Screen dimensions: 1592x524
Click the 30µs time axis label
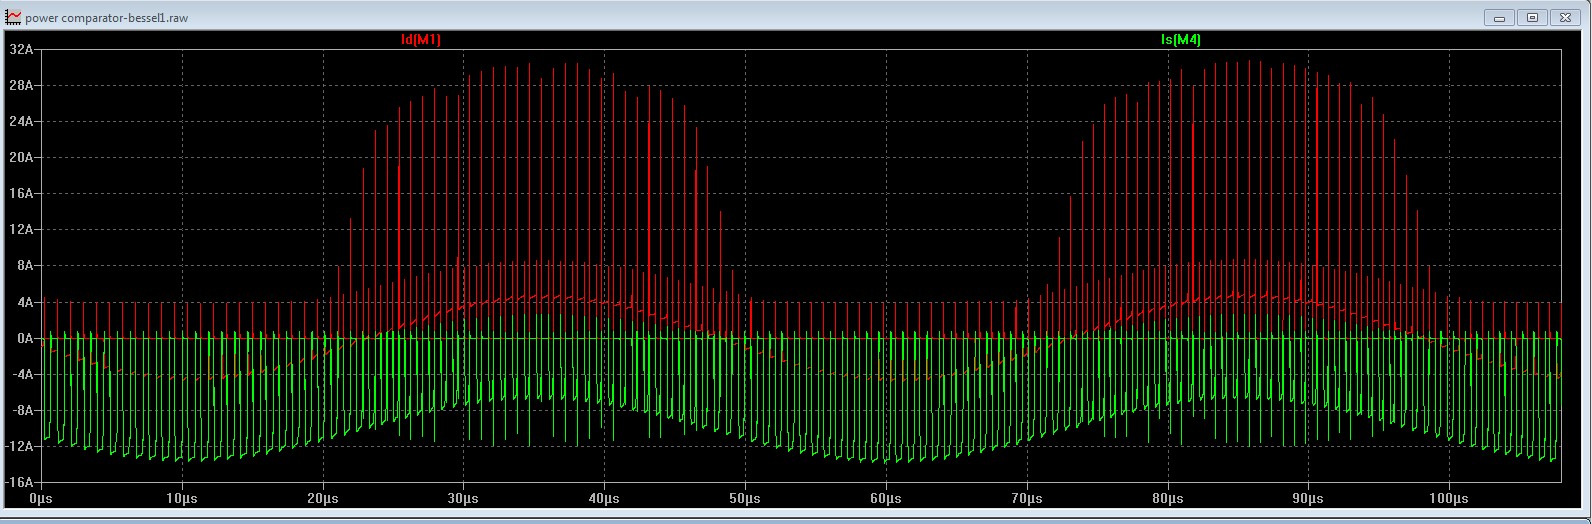(x=462, y=498)
